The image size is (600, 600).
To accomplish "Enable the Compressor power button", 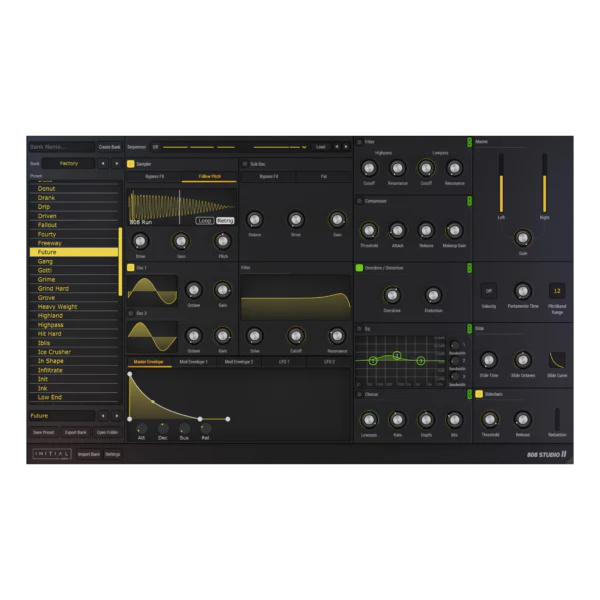I will [359, 201].
